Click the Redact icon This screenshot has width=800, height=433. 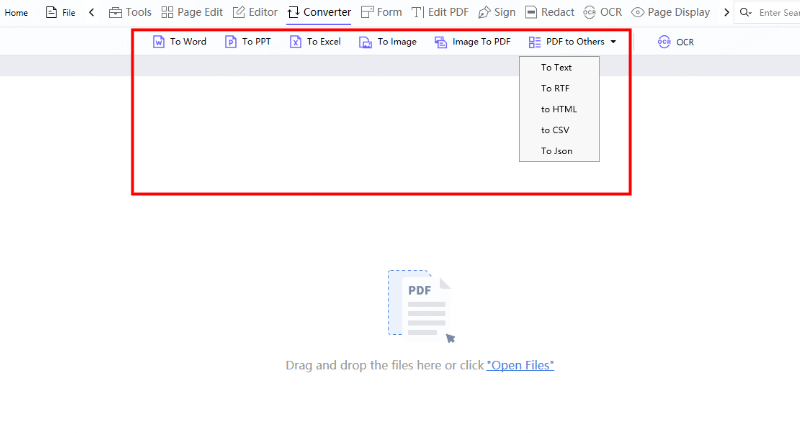[531, 12]
